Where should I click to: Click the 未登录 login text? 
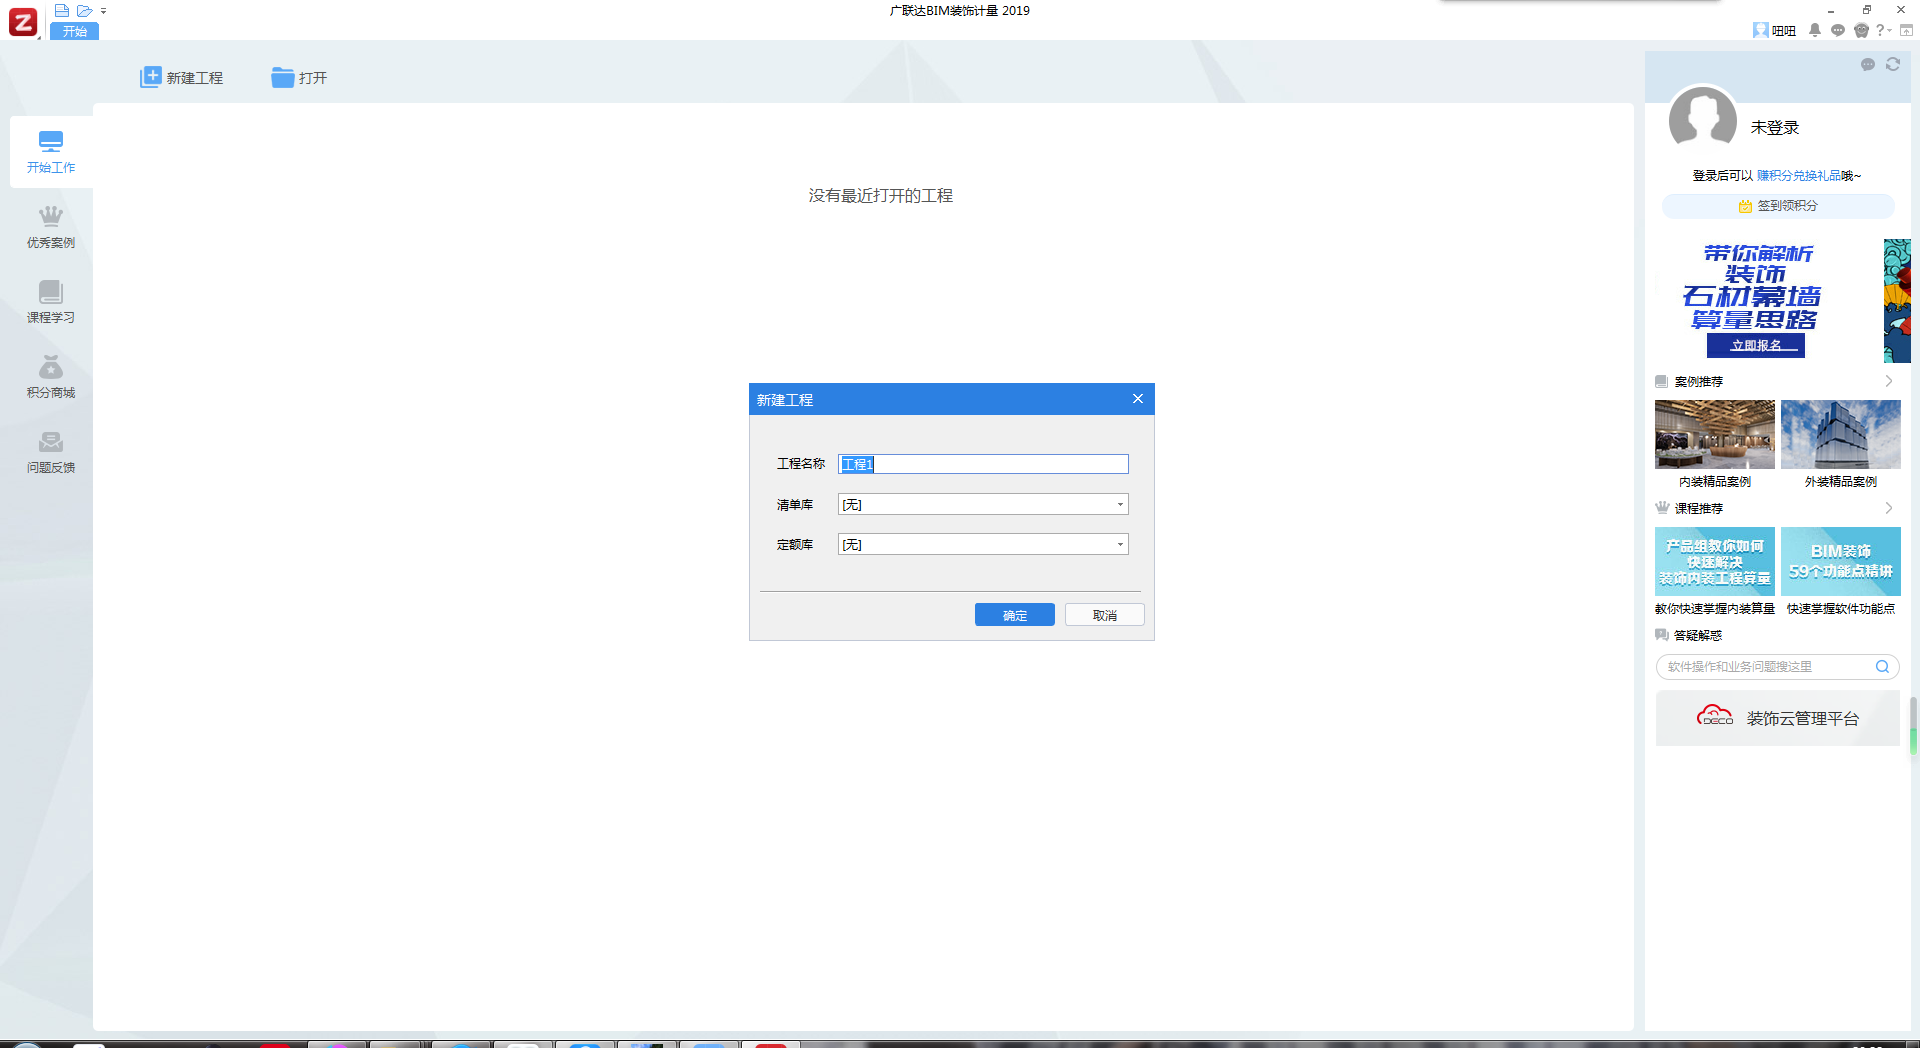[1775, 128]
